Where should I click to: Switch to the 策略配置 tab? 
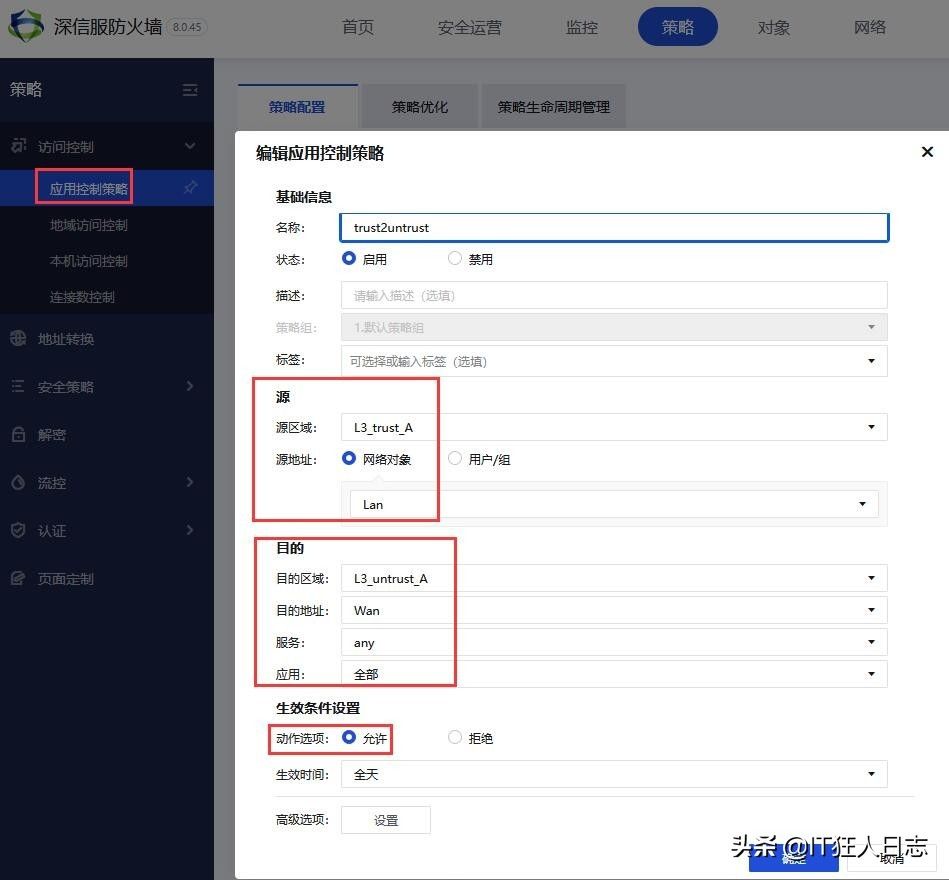pyautogui.click(x=297, y=107)
